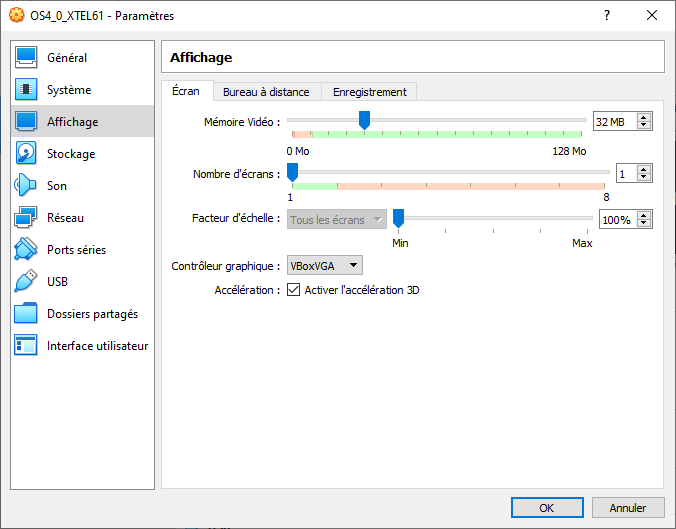
Task: Expand the Contrôleur graphique VBoxVGA dropdown
Action: (324, 266)
